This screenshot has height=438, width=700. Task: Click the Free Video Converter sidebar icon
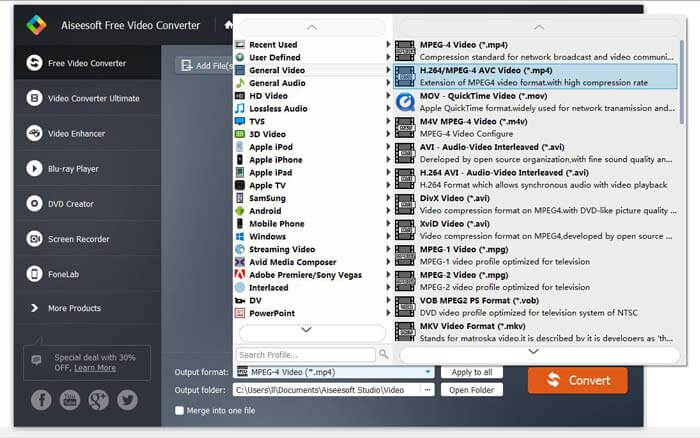click(x=34, y=63)
